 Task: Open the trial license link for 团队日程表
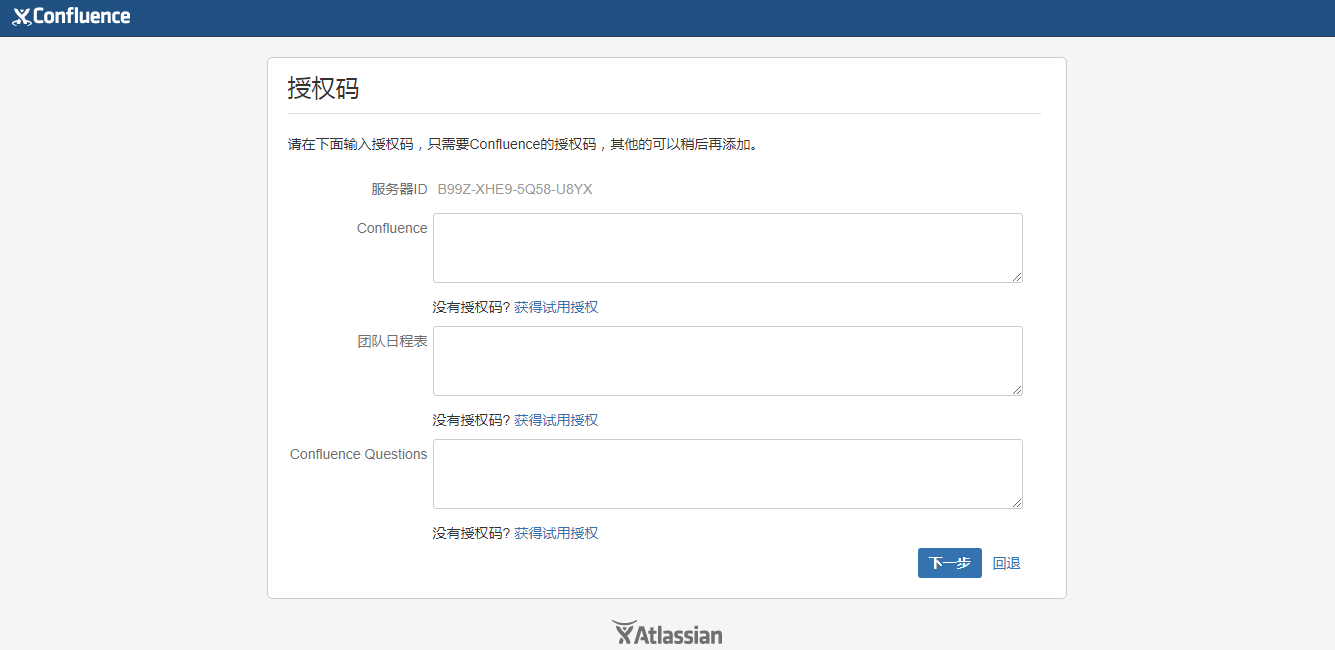(x=557, y=420)
